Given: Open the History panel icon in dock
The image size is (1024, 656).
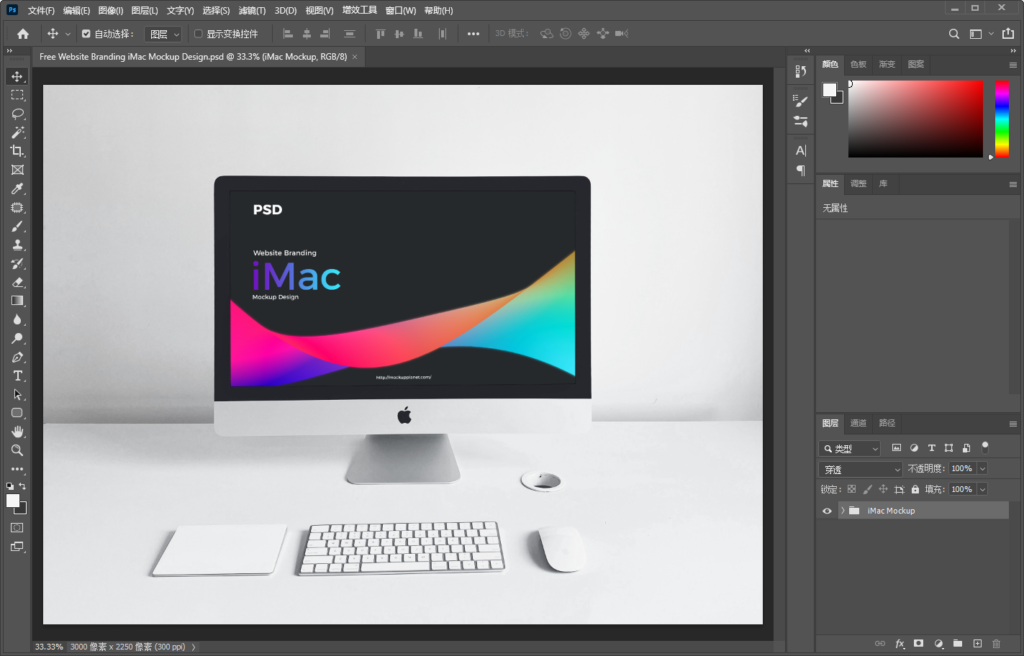Looking at the screenshot, I should (801, 71).
